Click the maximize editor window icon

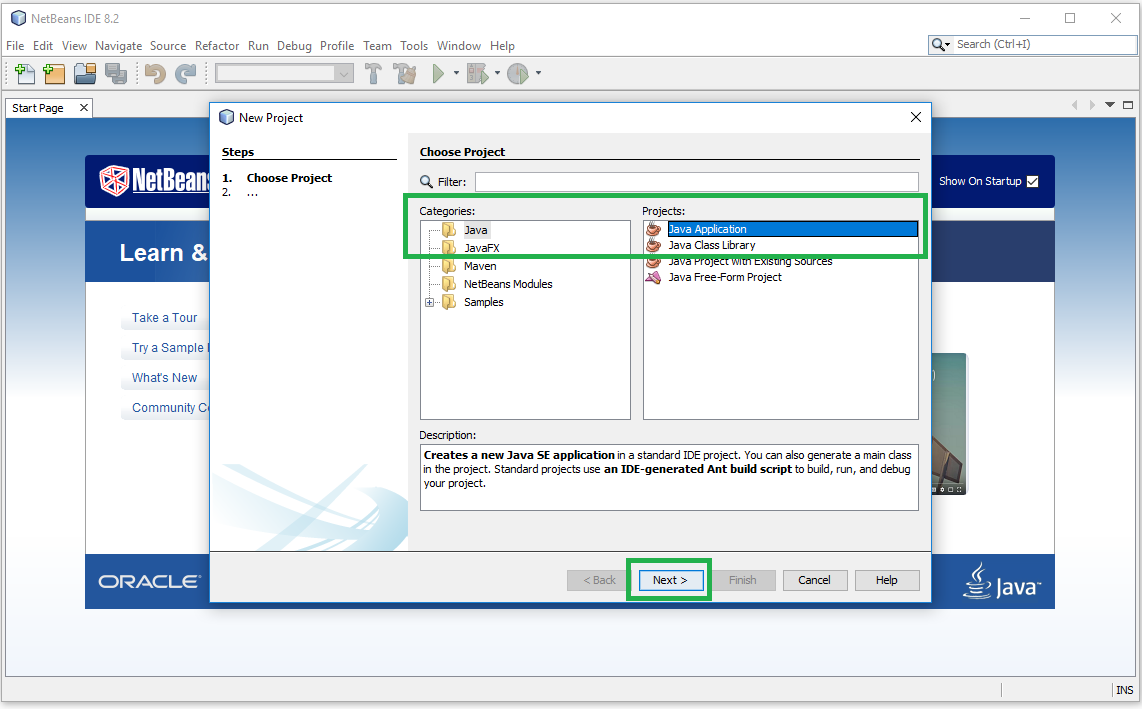(1128, 105)
